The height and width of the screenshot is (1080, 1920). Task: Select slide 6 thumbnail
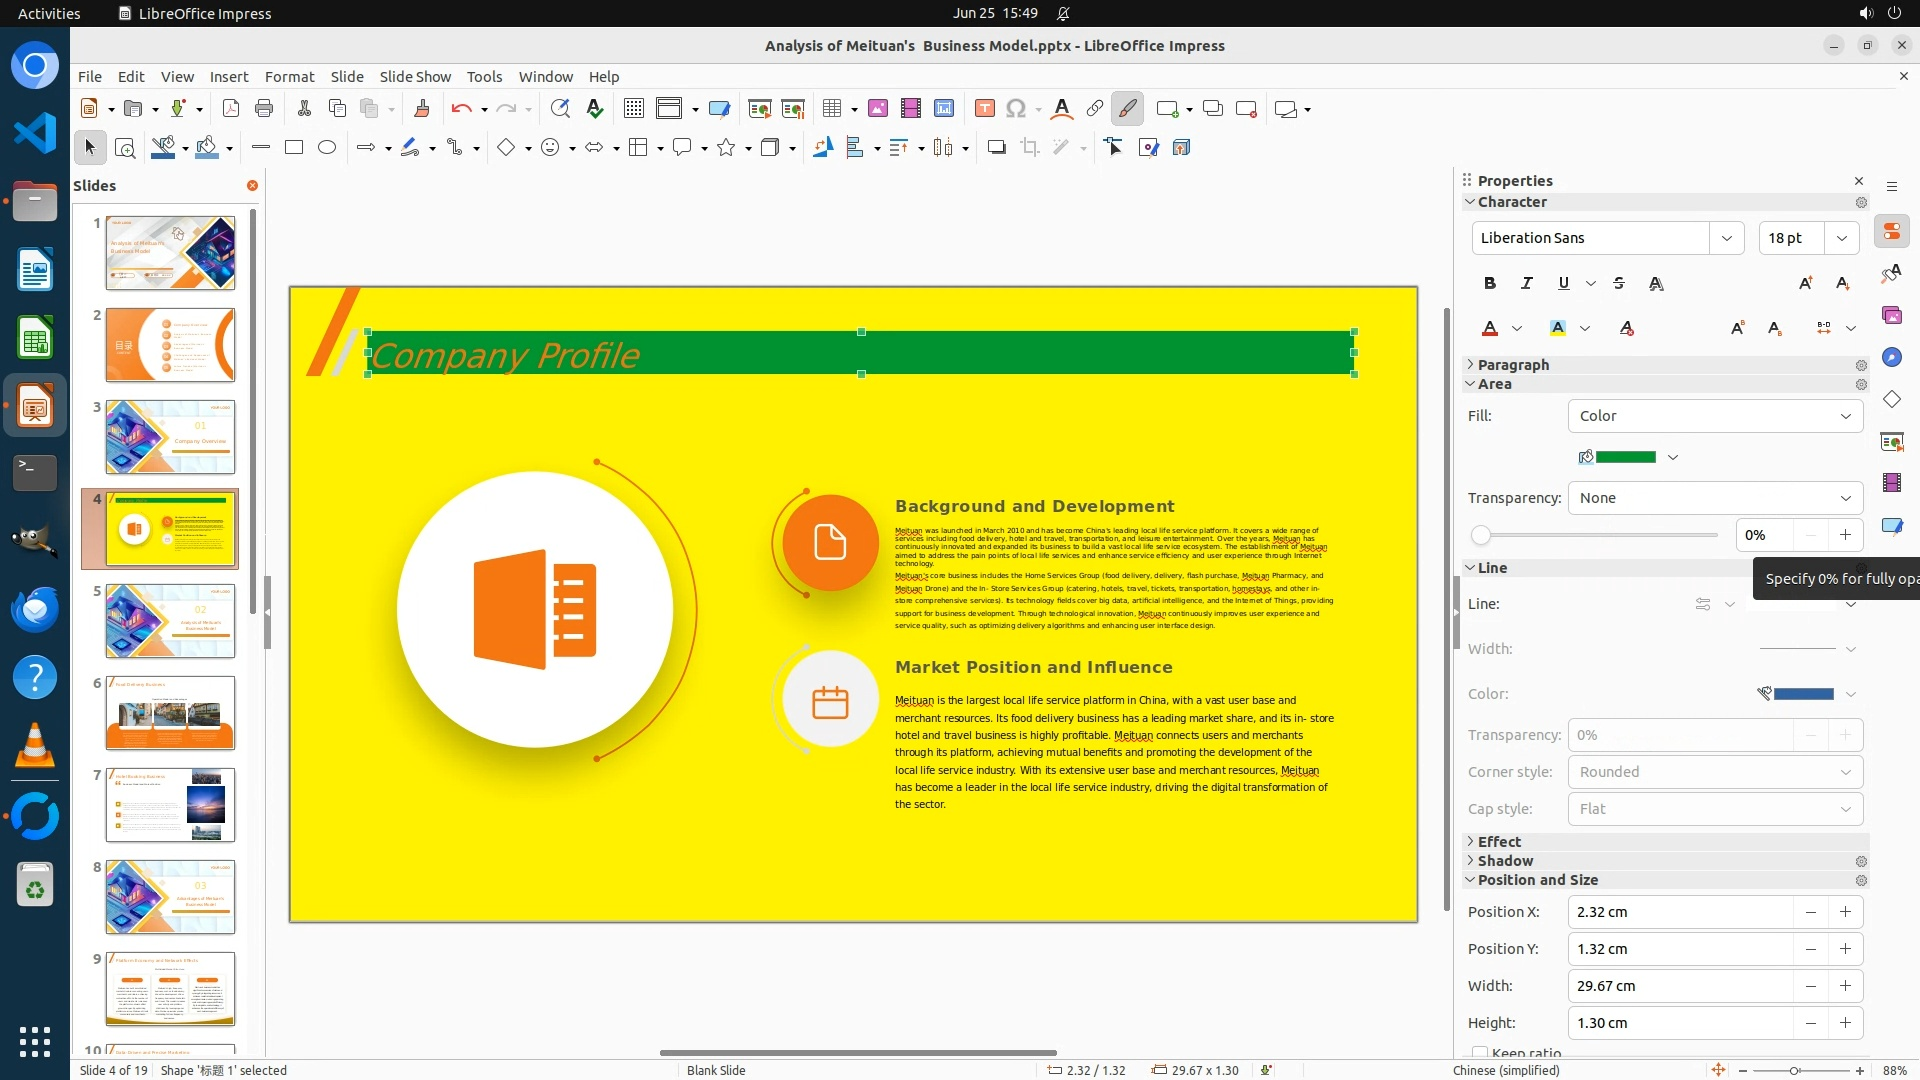point(170,713)
